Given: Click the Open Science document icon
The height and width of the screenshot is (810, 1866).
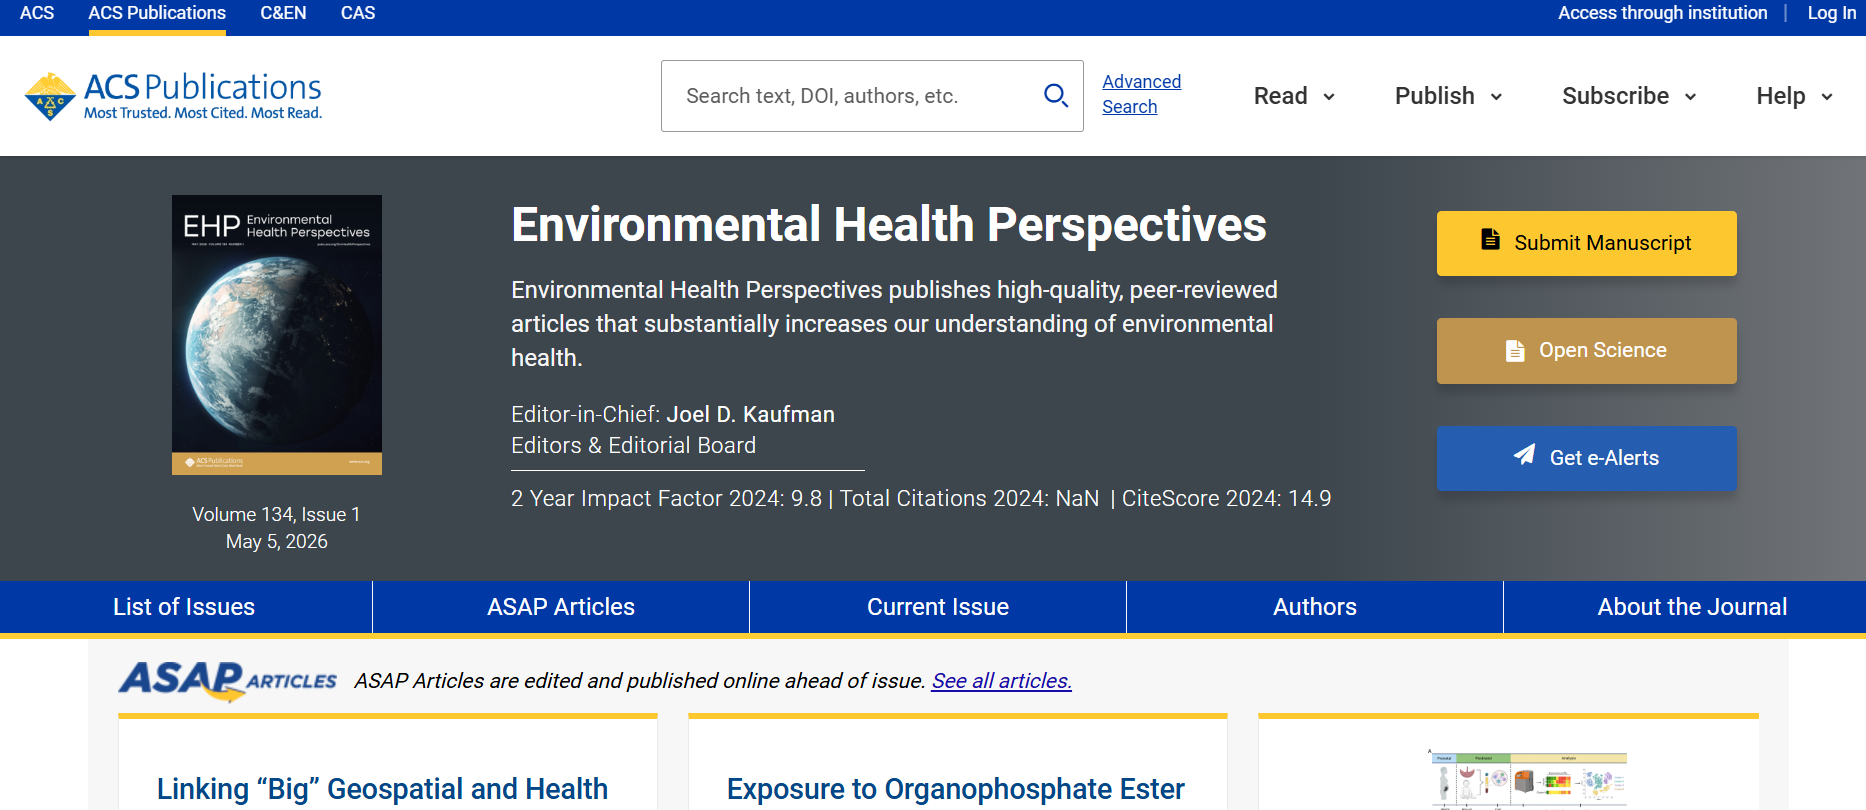Looking at the screenshot, I should [x=1515, y=351].
